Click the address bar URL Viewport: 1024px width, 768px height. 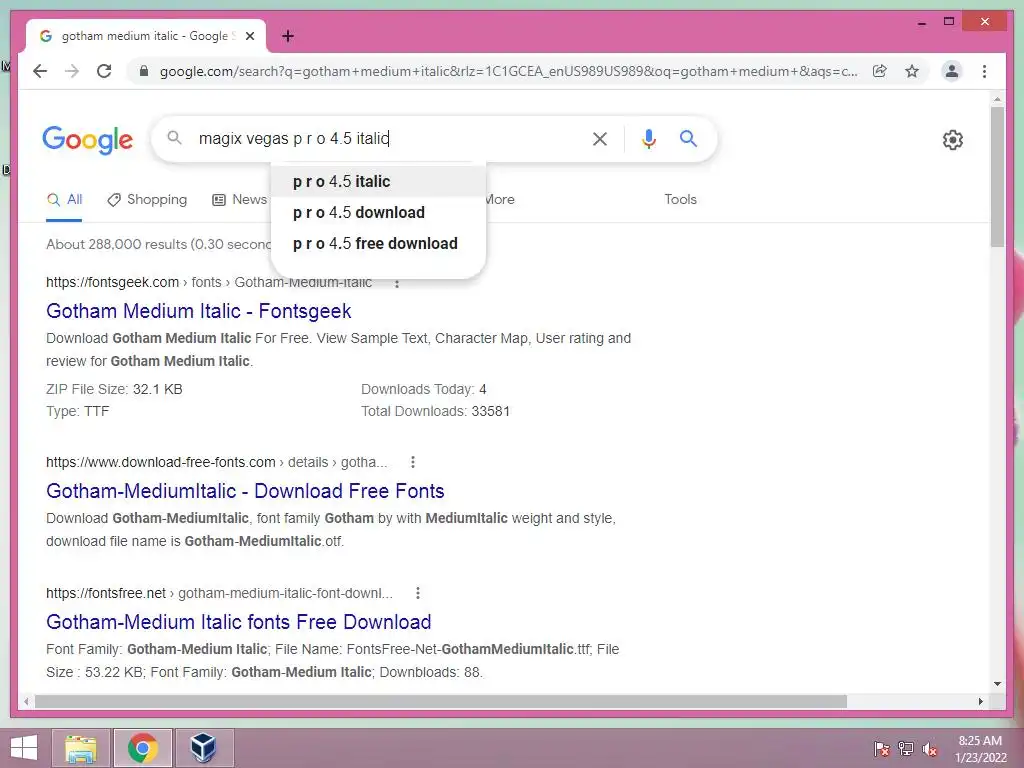coord(508,71)
